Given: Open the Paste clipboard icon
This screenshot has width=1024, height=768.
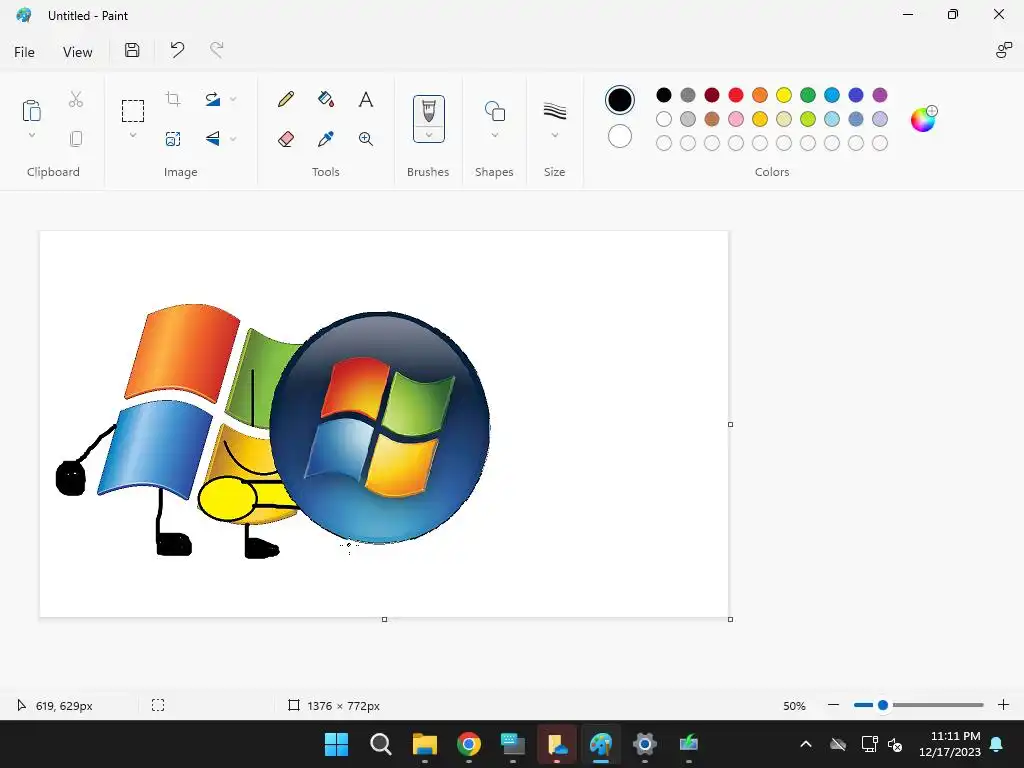Looking at the screenshot, I should pos(31,110).
